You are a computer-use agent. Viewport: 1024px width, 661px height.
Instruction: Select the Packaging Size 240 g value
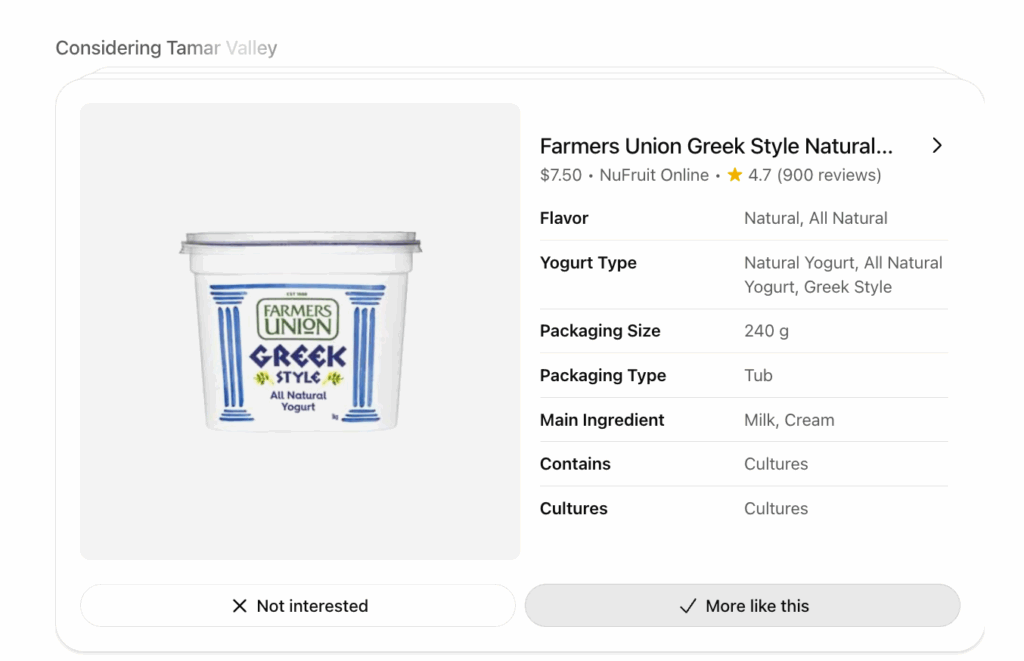pos(766,331)
